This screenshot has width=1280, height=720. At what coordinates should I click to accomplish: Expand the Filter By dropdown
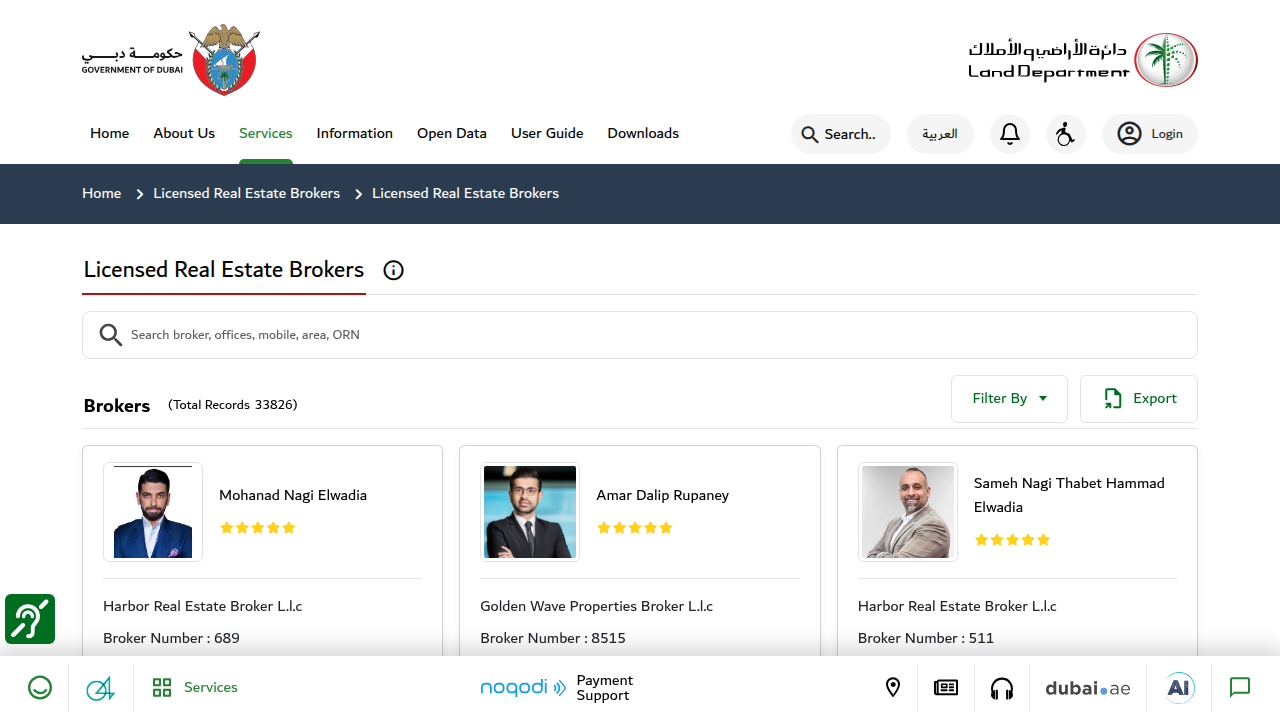pos(1009,399)
